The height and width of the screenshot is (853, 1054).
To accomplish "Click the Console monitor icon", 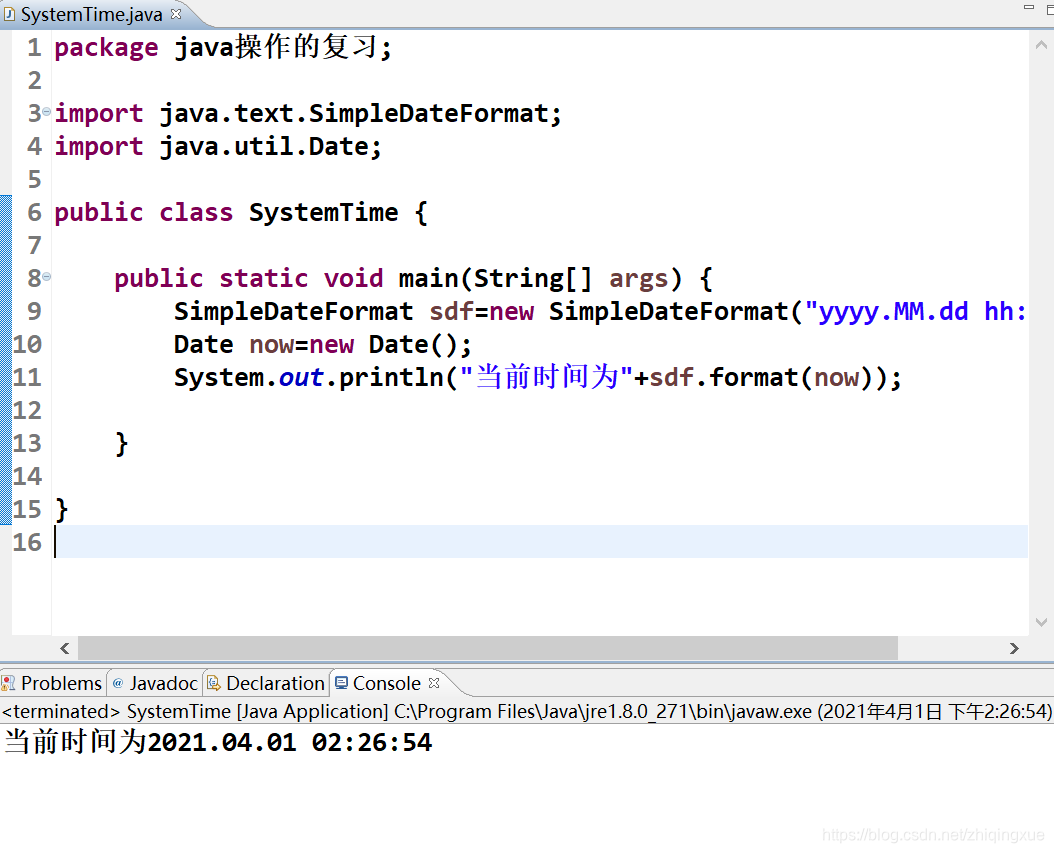I will 341,684.
